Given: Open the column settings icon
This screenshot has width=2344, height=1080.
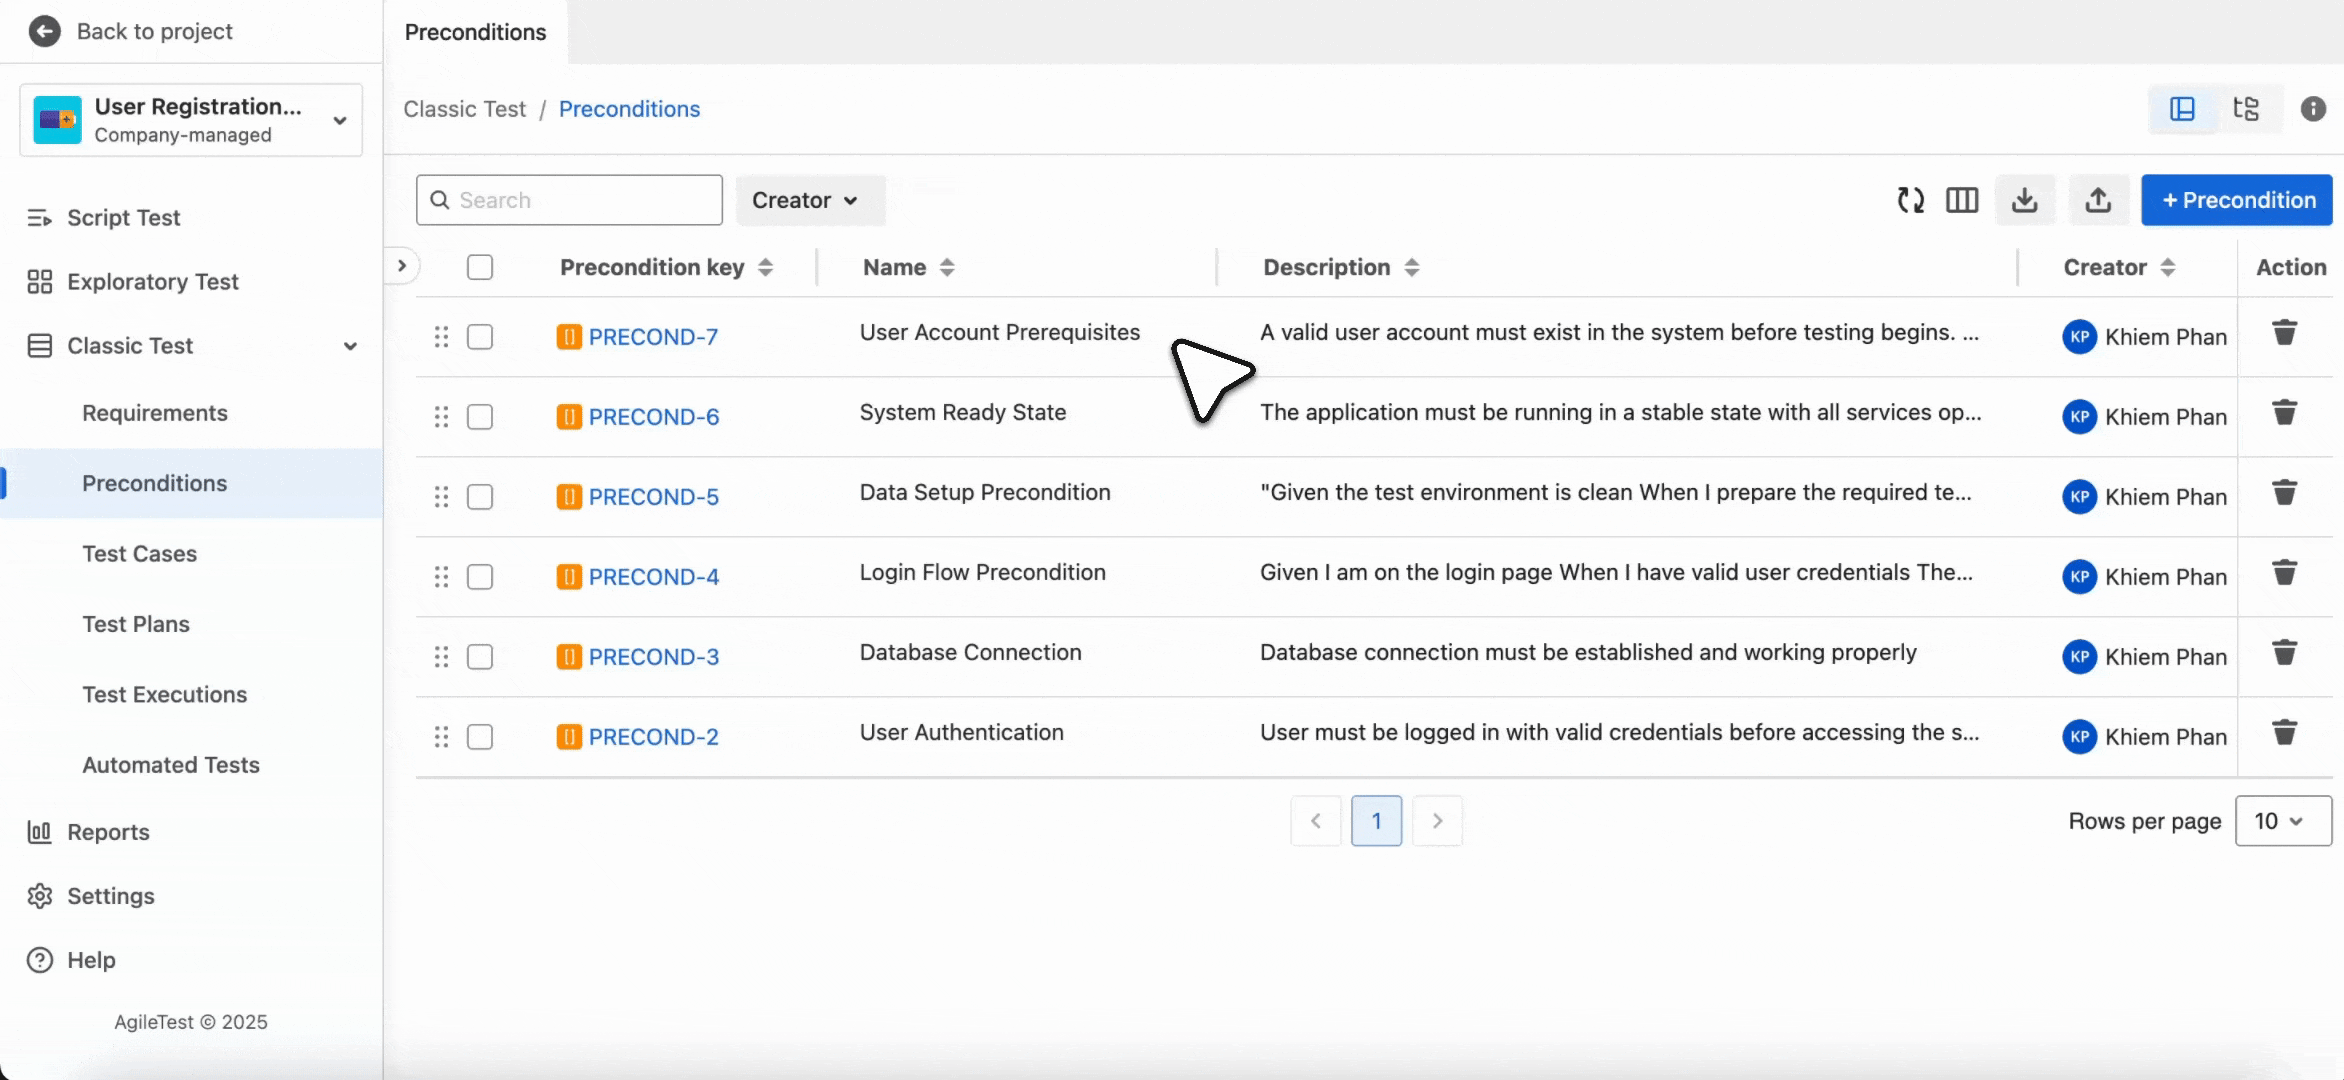Looking at the screenshot, I should (x=1962, y=200).
